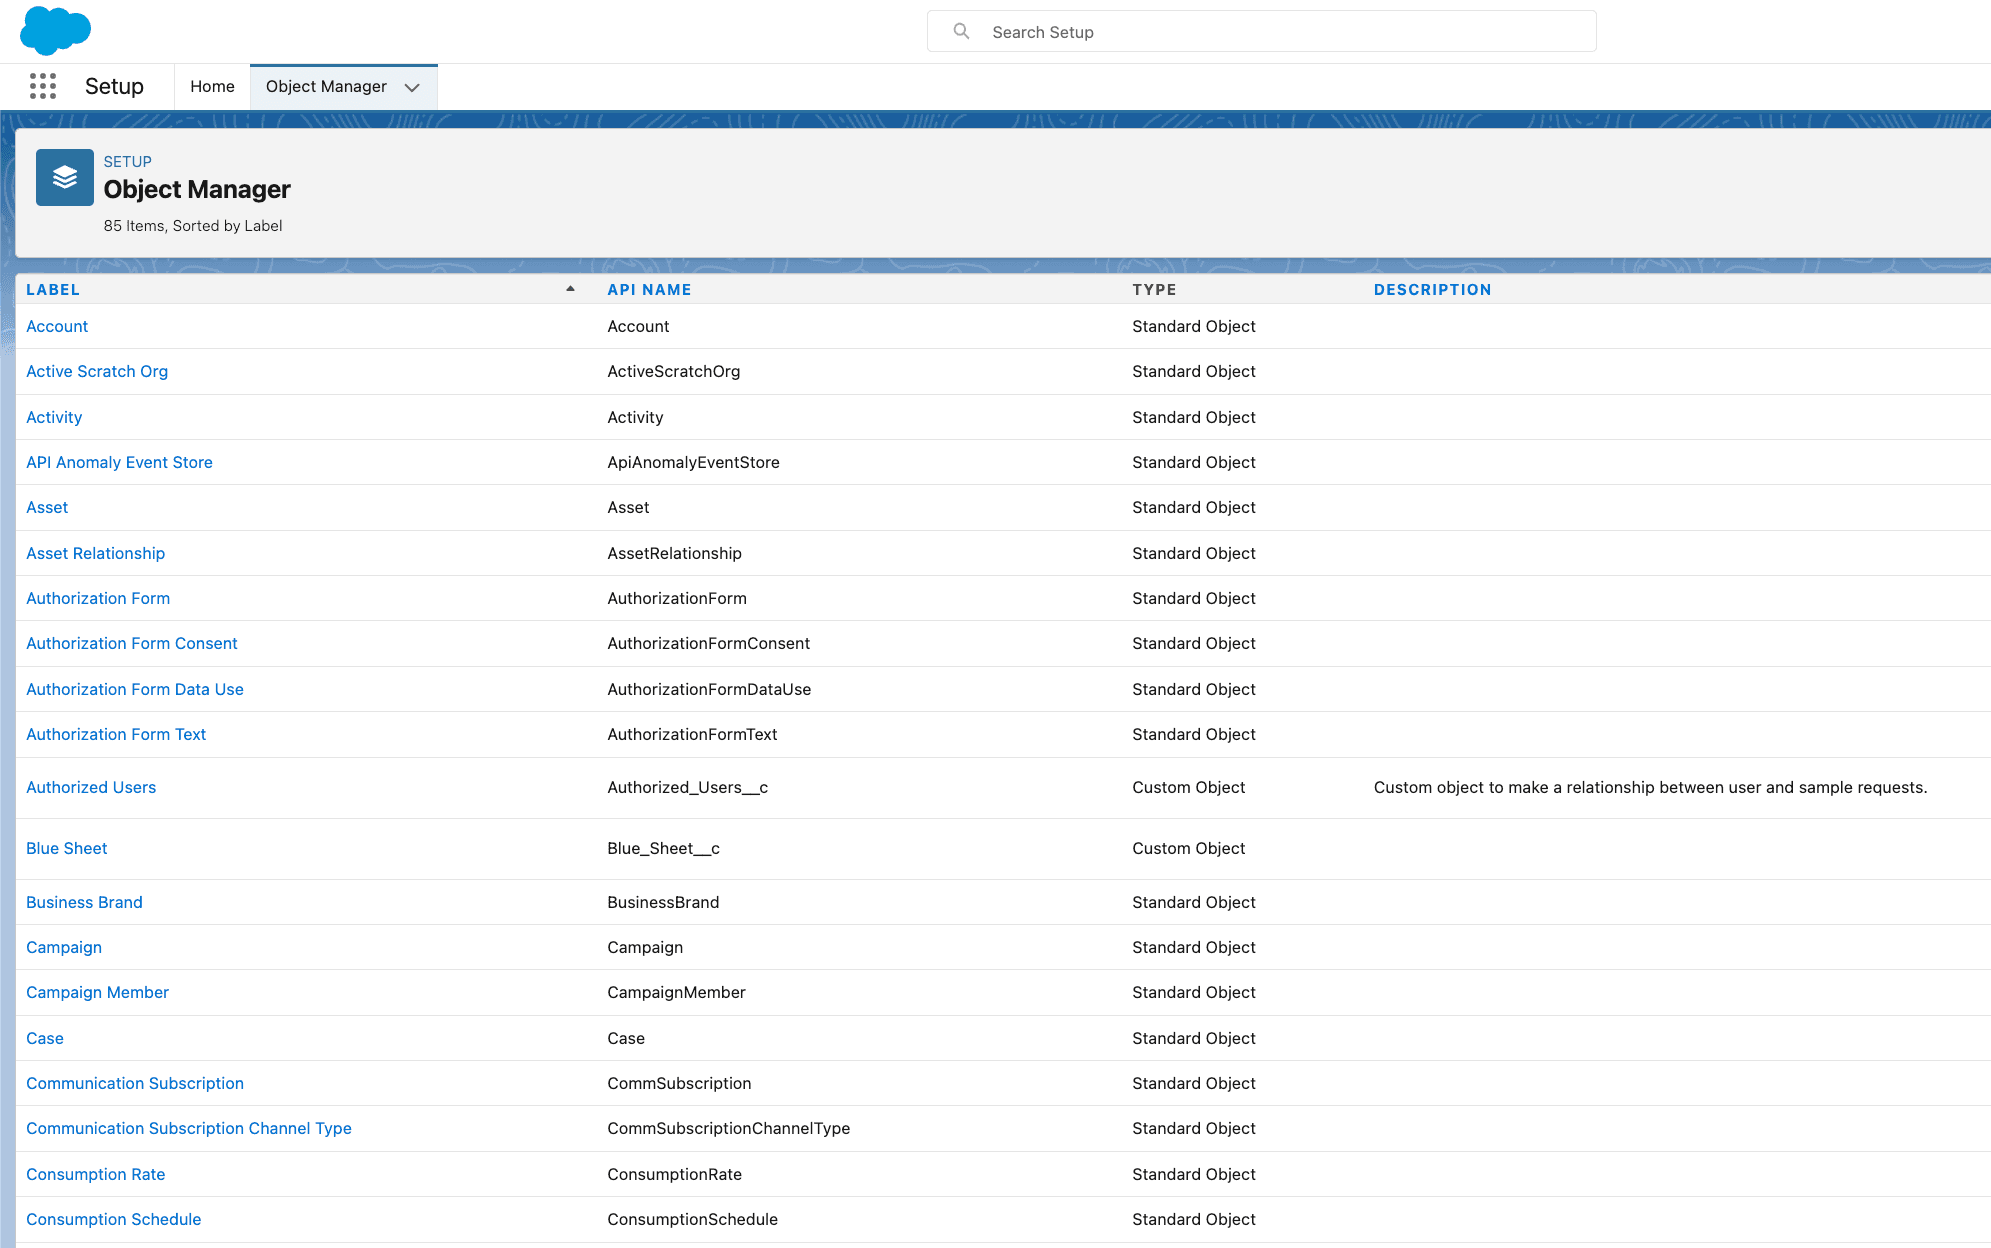Click the search magnifier icon

pyautogui.click(x=961, y=31)
